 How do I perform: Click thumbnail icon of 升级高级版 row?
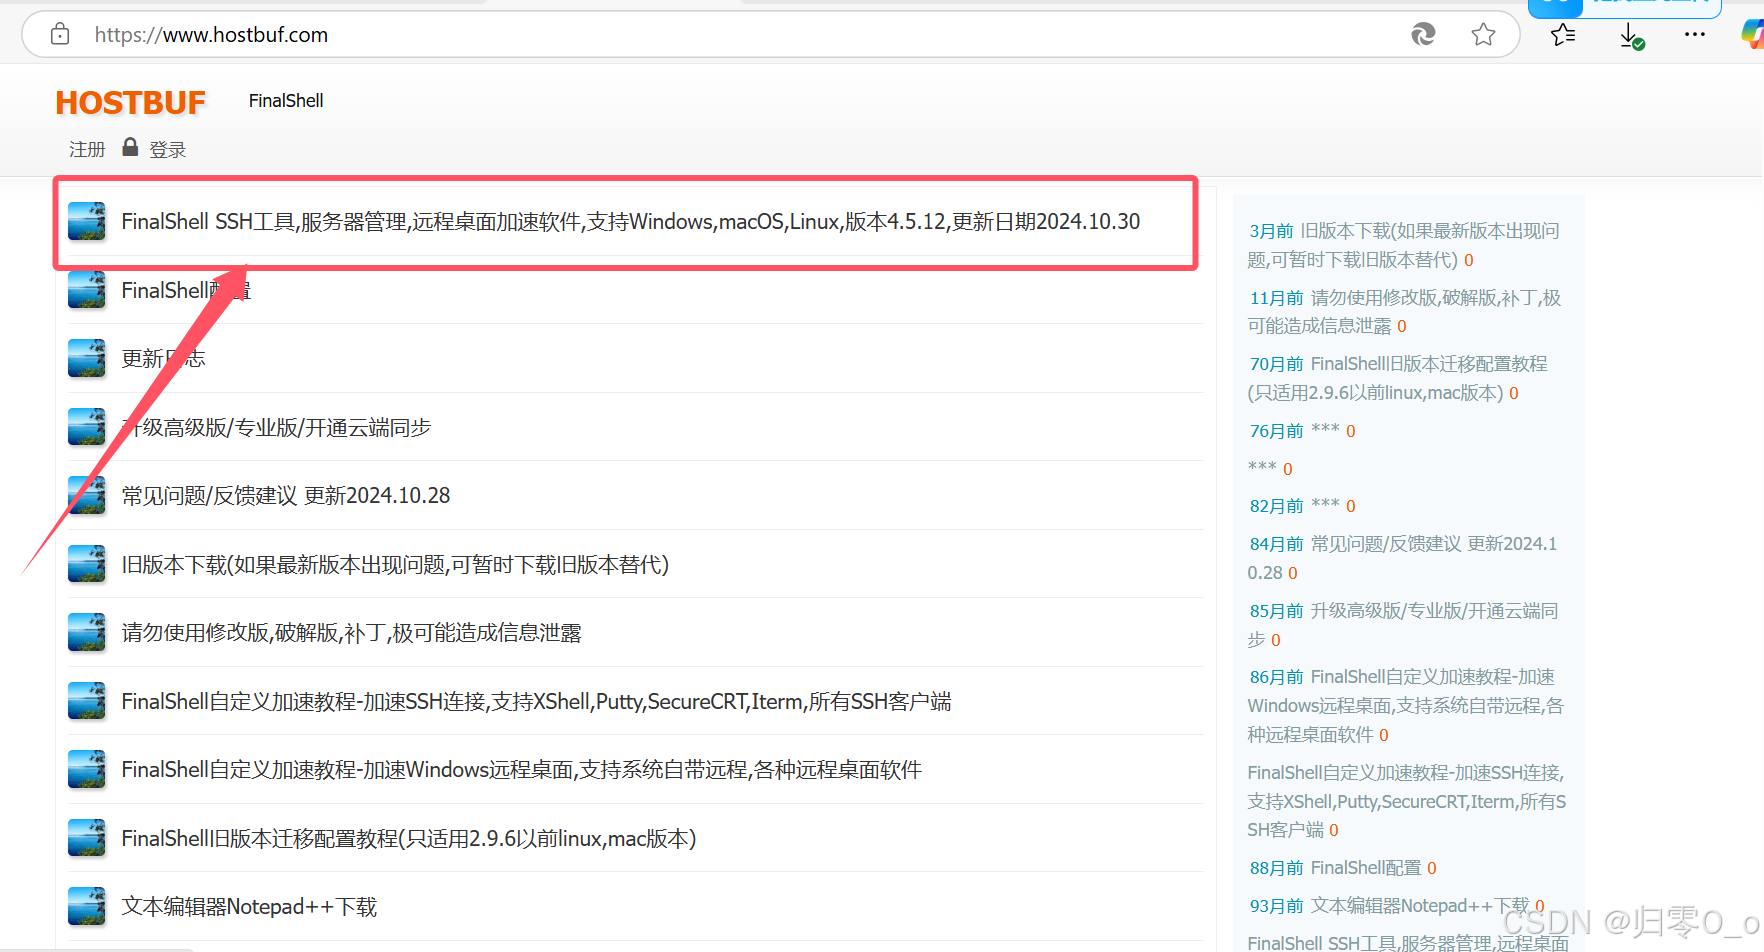[87, 427]
